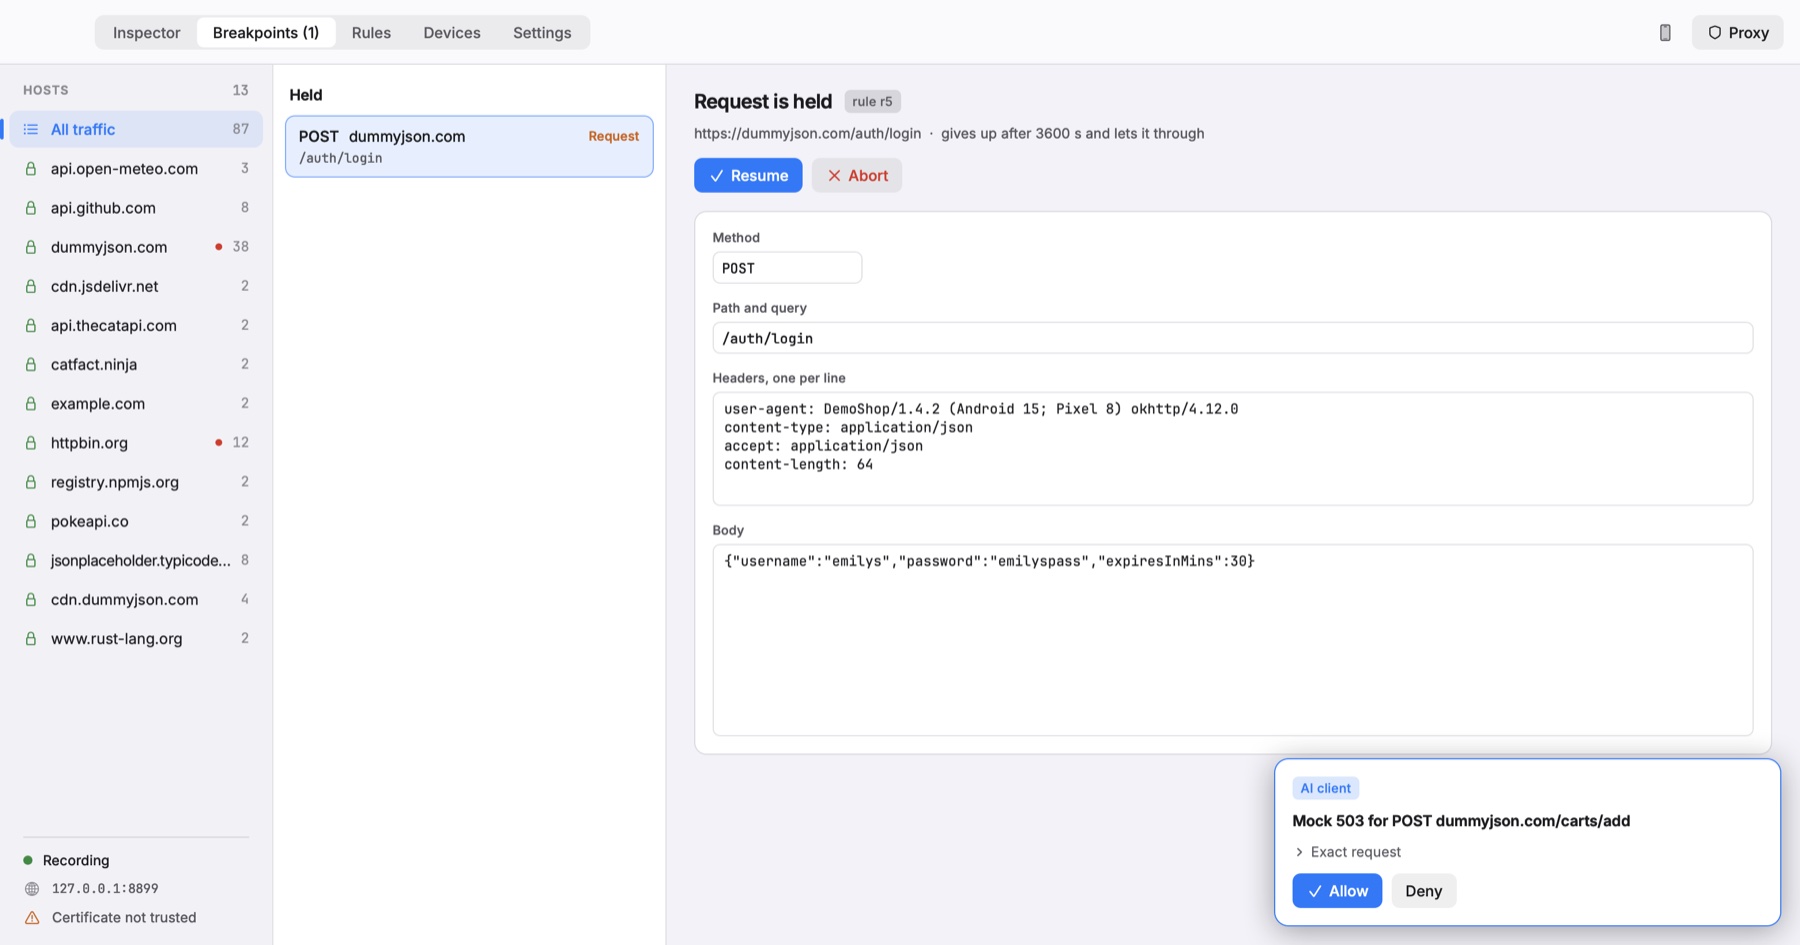1800x945 pixels.
Task: Click lock icon beside example.com
Action: [31, 403]
